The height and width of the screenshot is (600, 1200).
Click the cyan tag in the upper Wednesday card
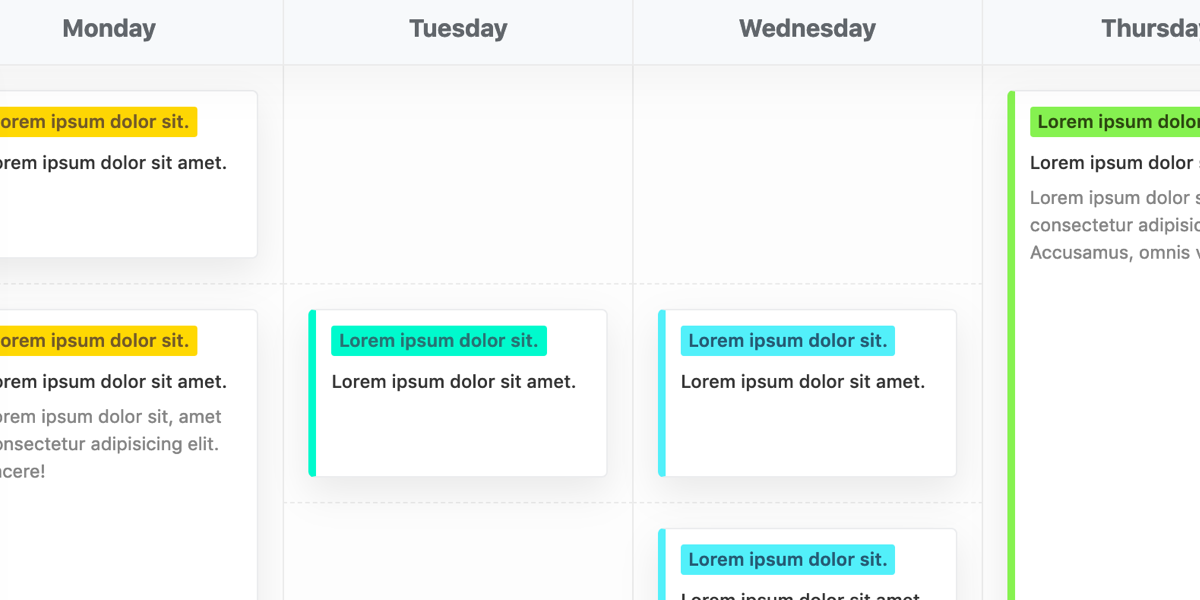[x=788, y=341]
